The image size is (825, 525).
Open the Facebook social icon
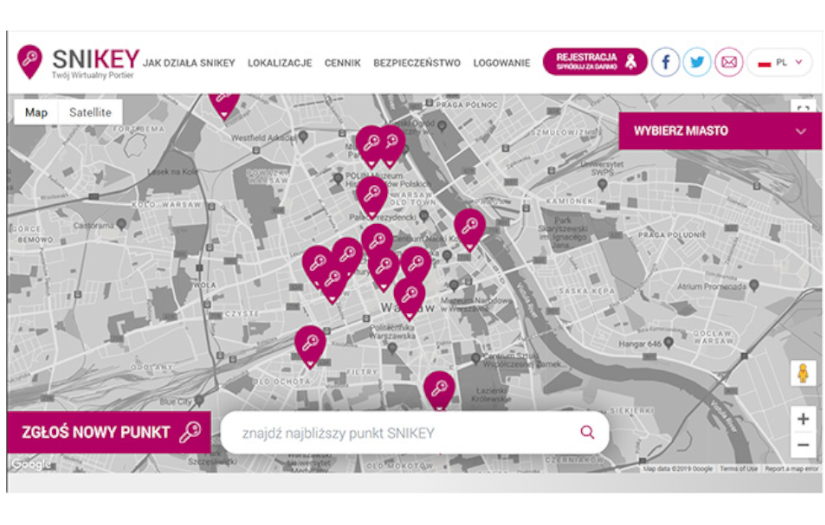click(666, 62)
